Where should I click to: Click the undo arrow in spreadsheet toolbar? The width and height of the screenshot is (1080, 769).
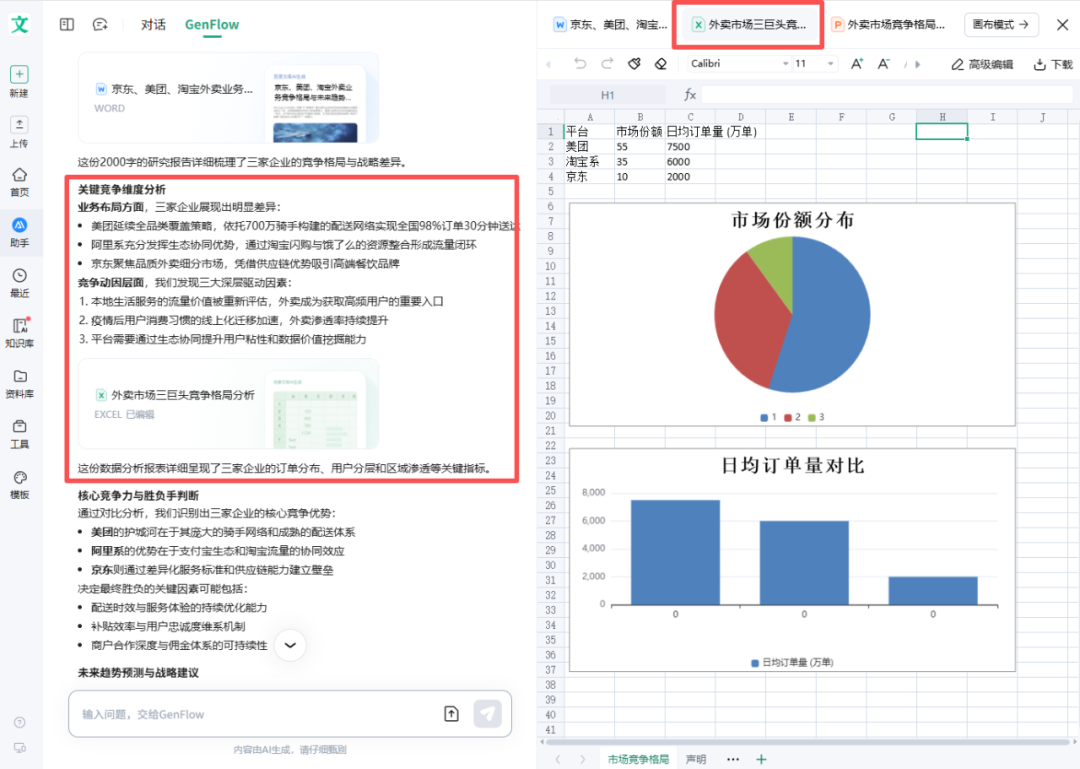[580, 63]
